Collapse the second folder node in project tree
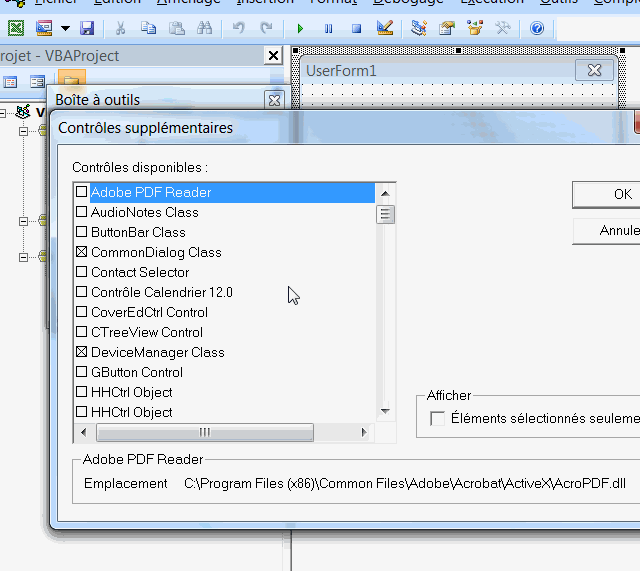 [23, 221]
